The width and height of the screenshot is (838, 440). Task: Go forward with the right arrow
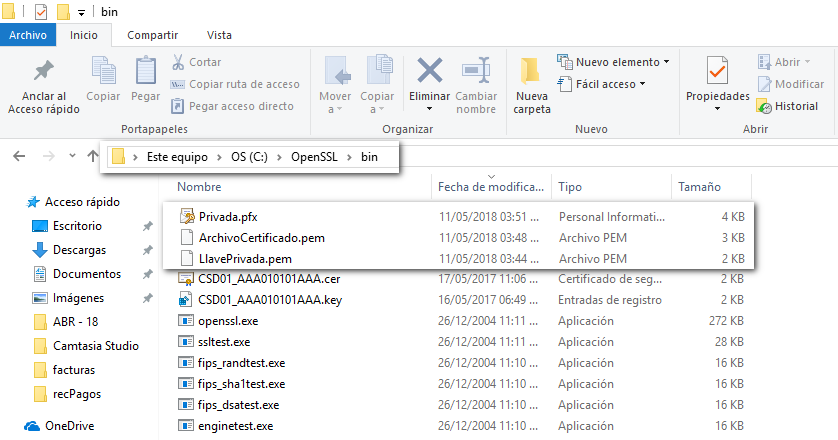click(49, 156)
